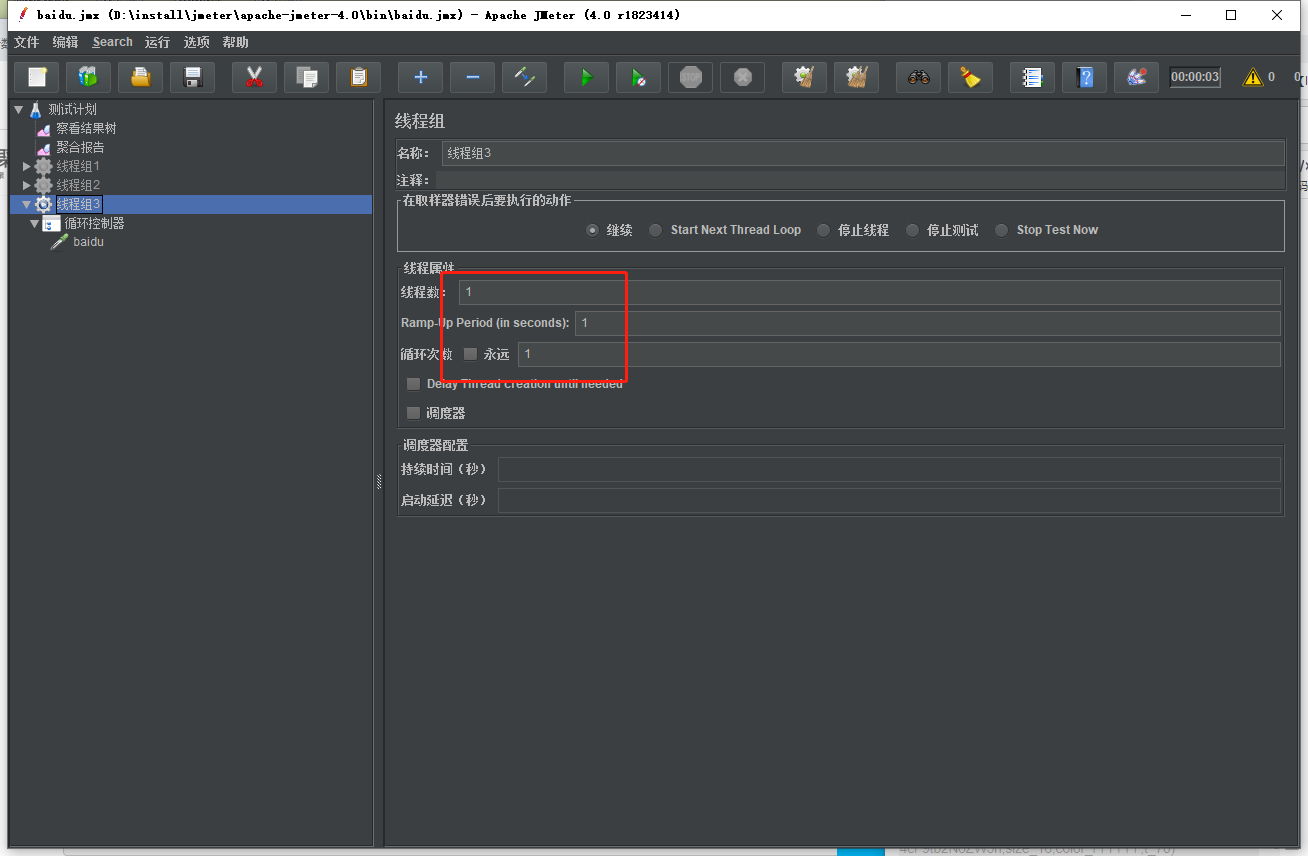Click the New test plan toolbar icon
1308x856 pixels.
(x=37, y=77)
